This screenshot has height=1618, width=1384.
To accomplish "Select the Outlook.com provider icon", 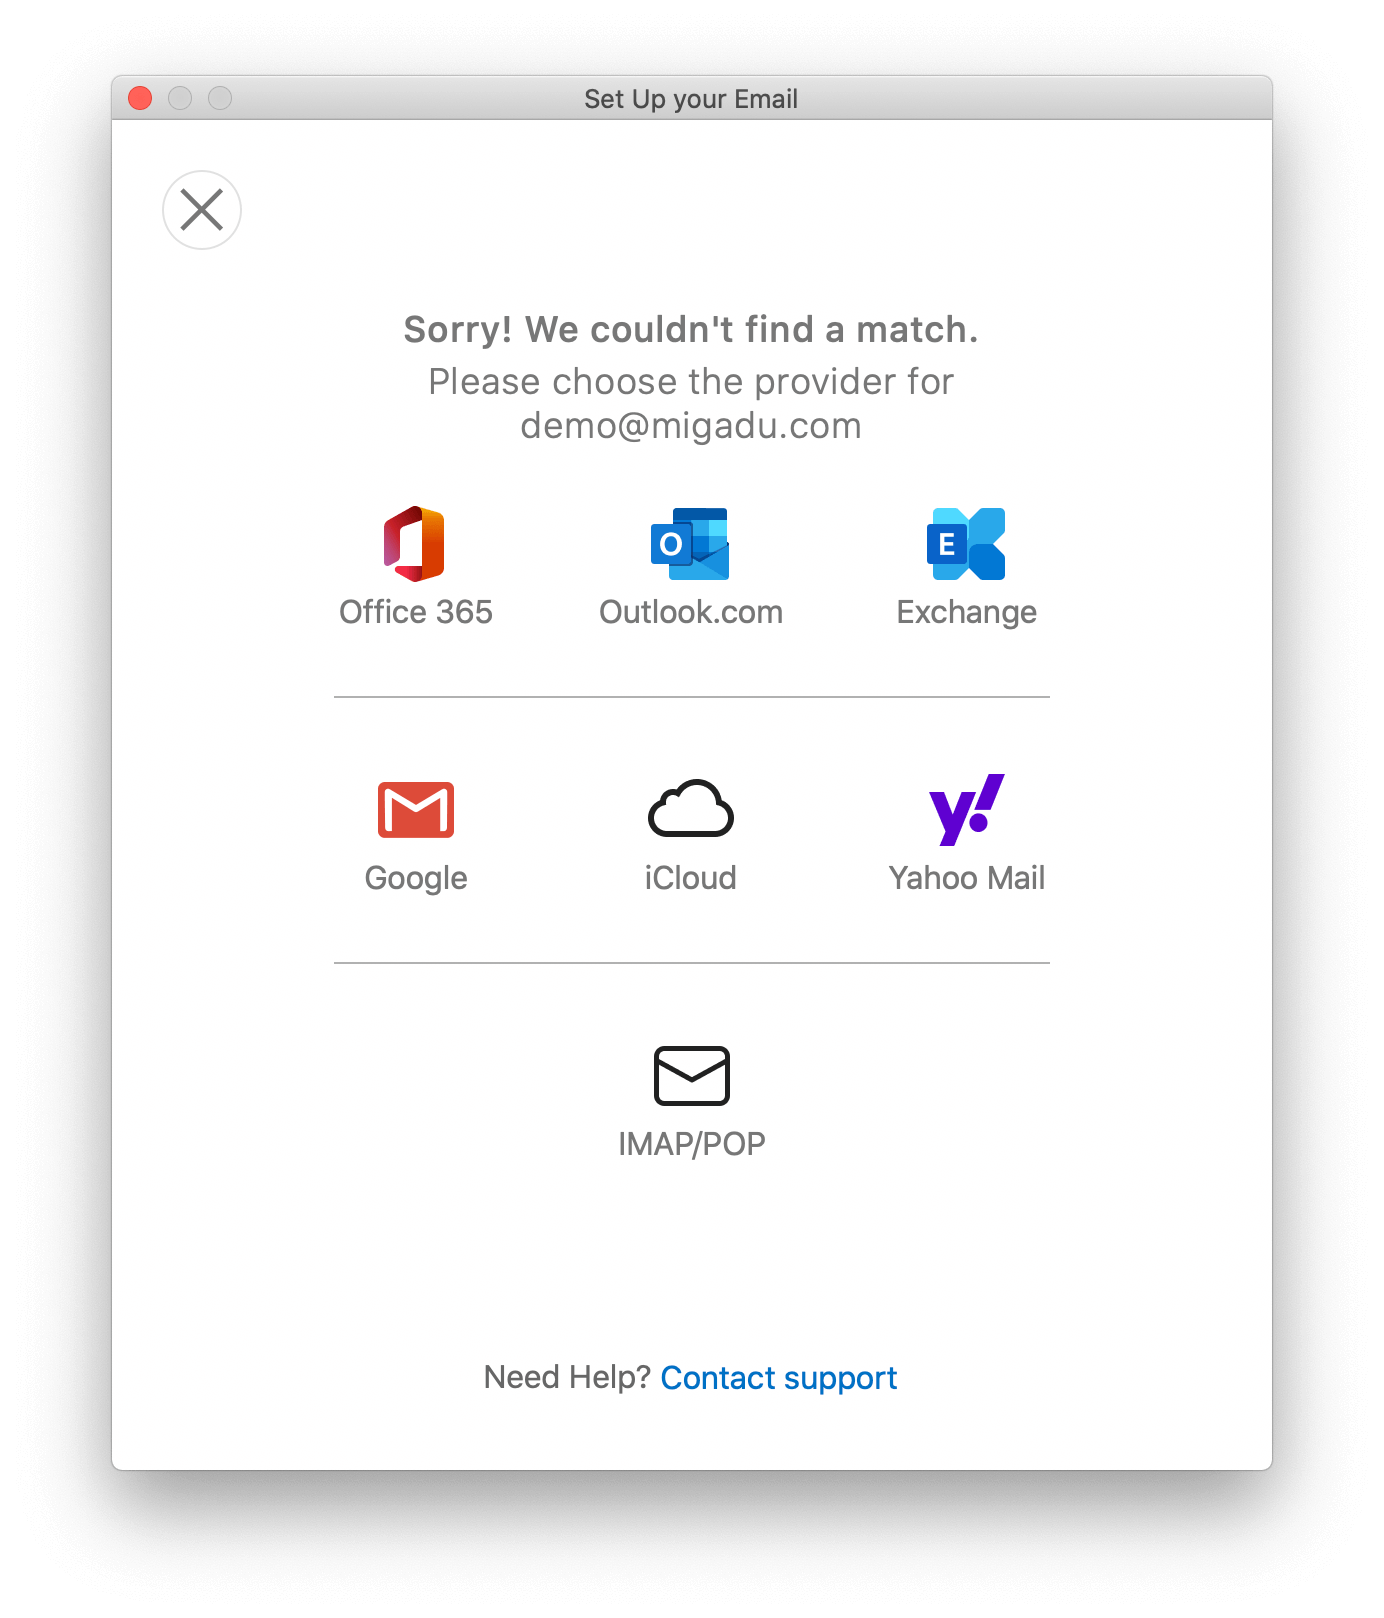I will coord(690,544).
